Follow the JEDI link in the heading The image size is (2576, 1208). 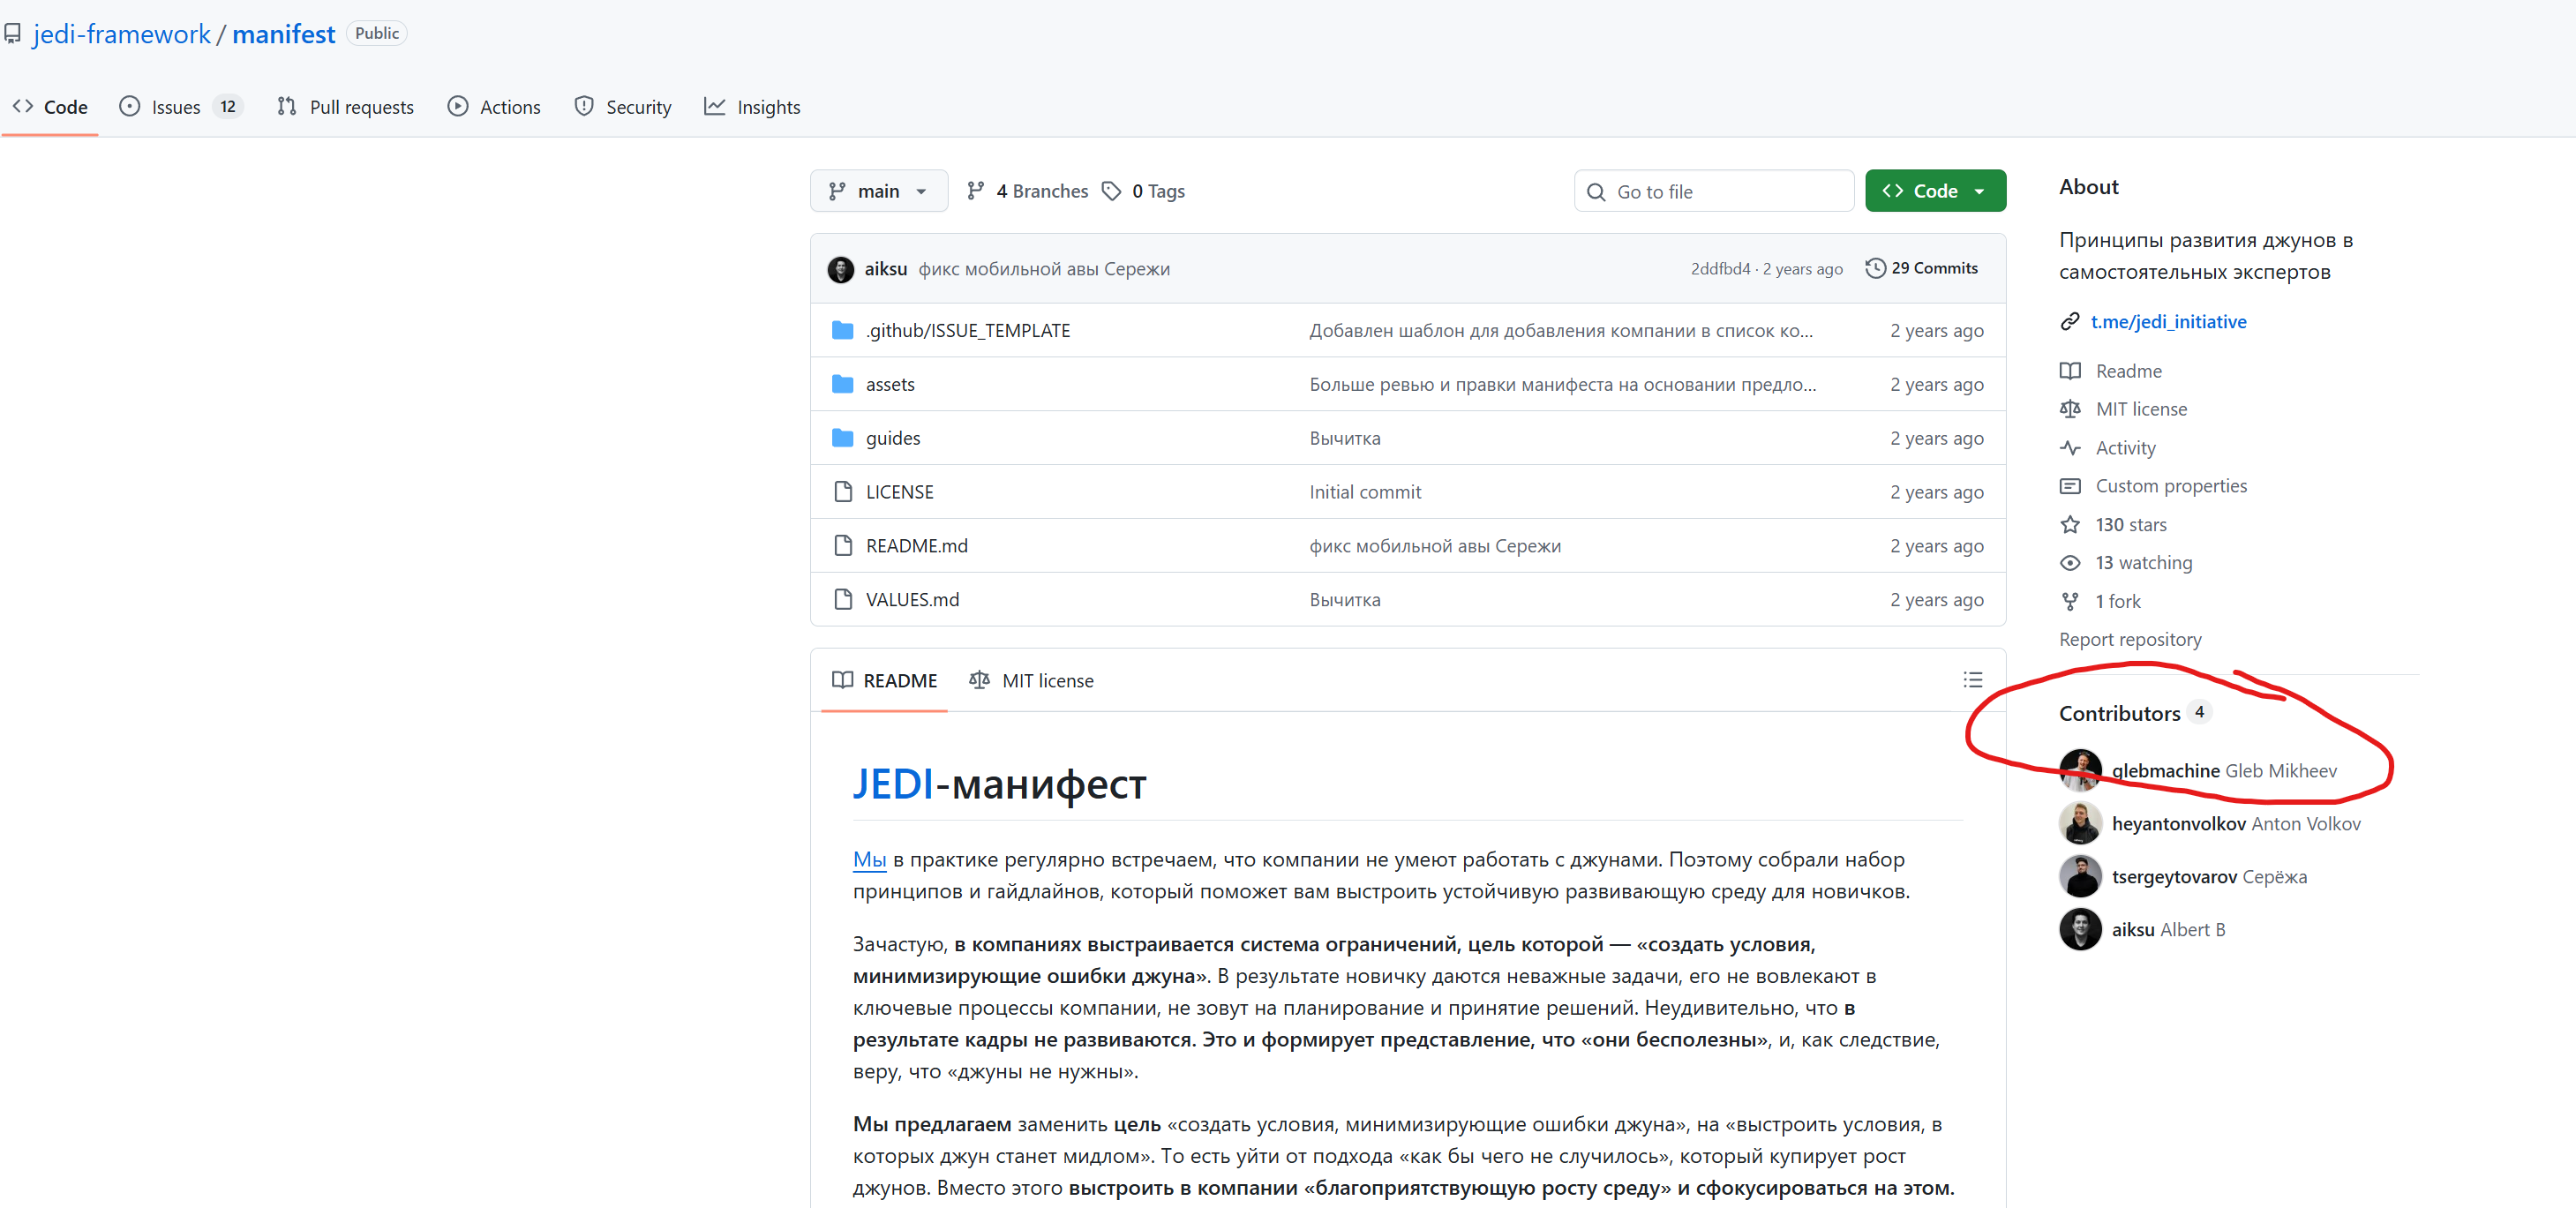pyautogui.click(x=892, y=784)
